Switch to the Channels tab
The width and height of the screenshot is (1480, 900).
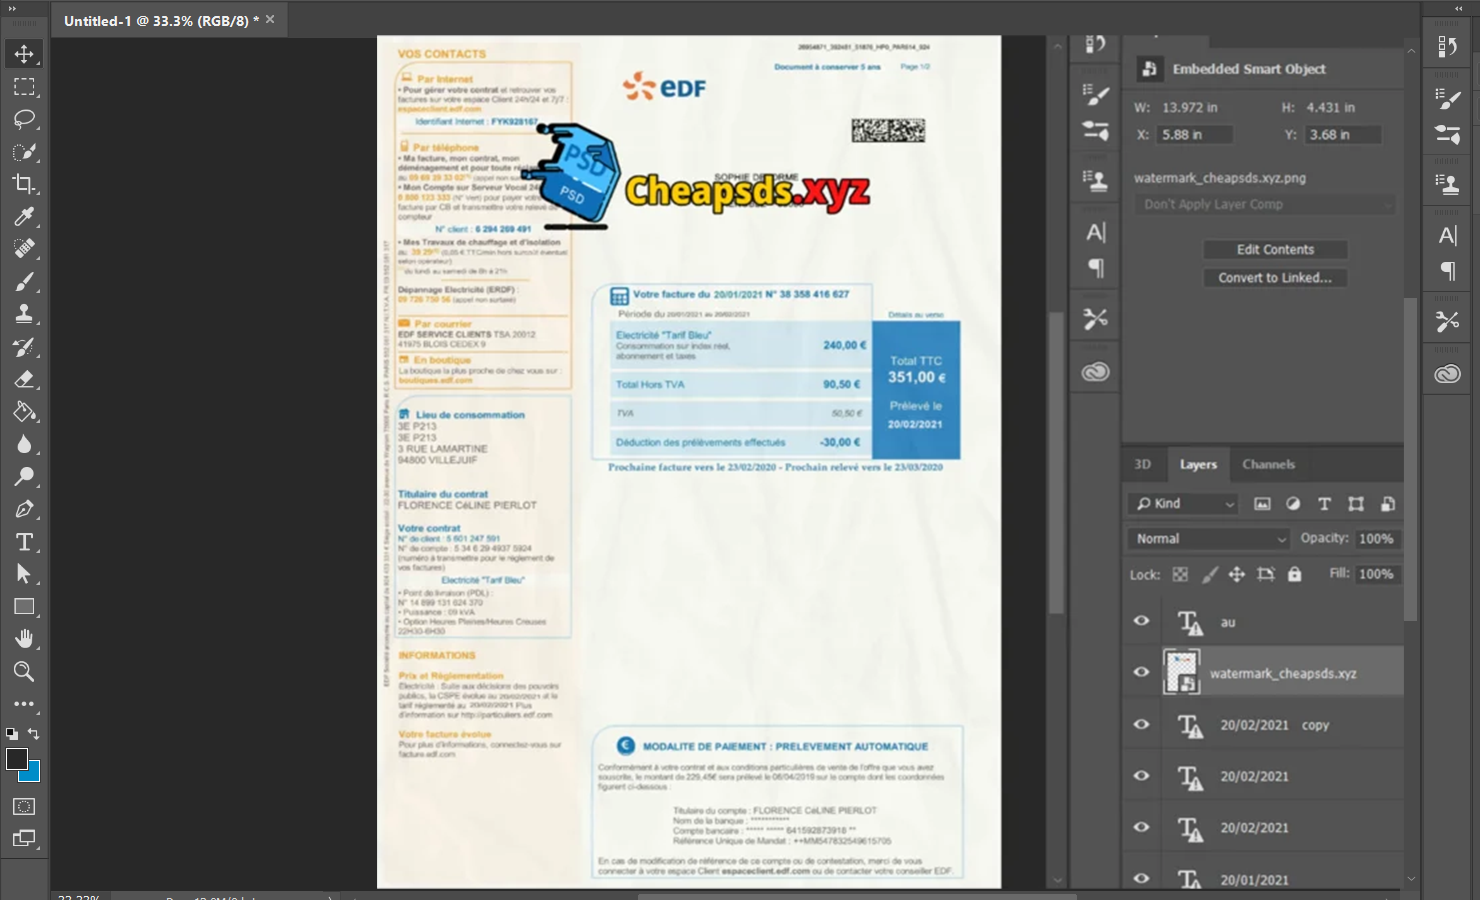[x=1268, y=465]
